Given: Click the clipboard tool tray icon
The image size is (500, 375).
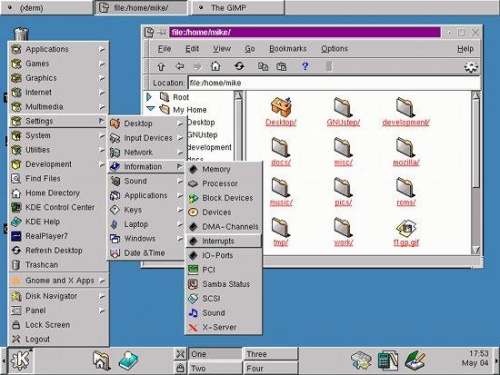Looking at the screenshot, I should (x=361, y=360).
